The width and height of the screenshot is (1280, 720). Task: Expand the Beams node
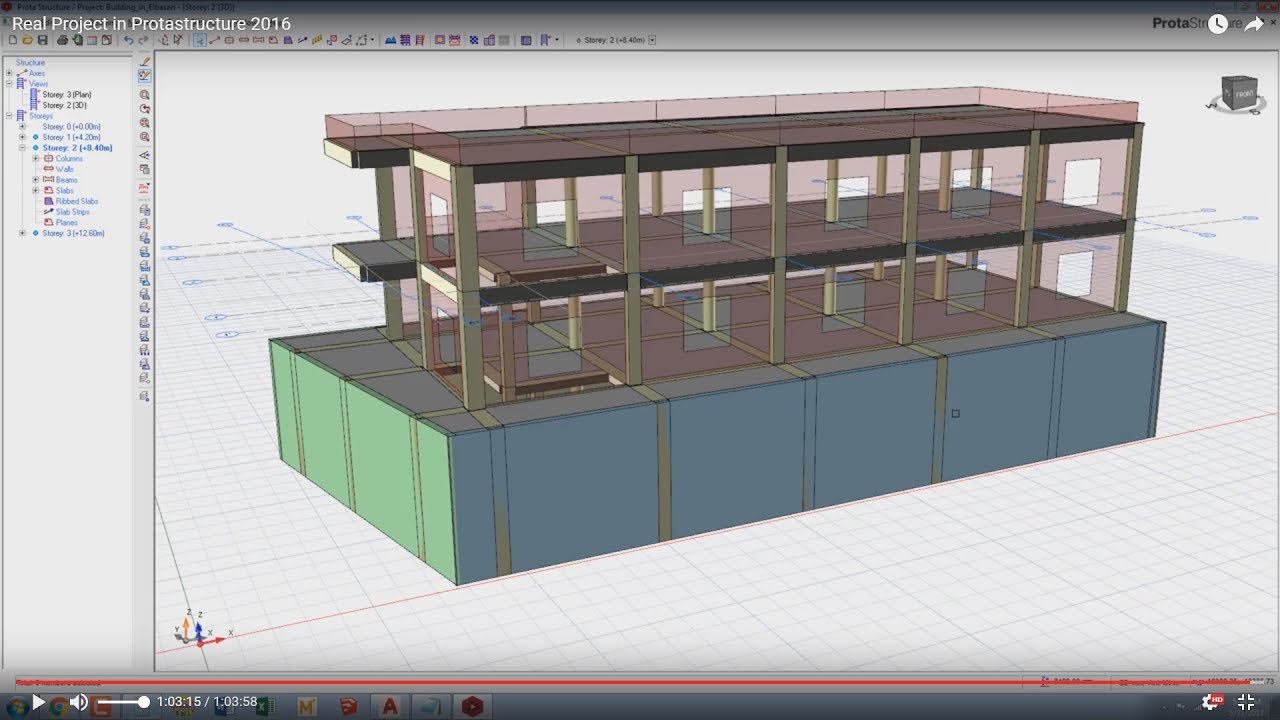click(x=36, y=180)
